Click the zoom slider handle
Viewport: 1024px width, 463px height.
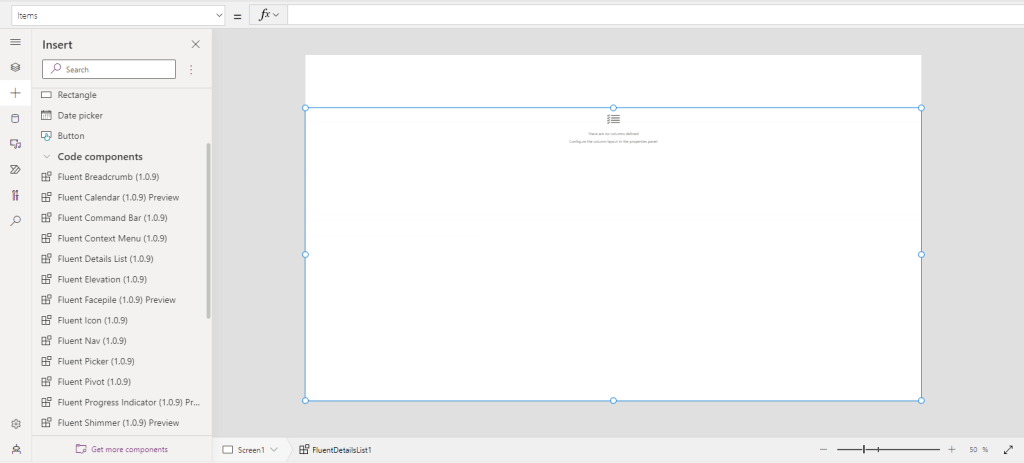[x=864, y=450]
